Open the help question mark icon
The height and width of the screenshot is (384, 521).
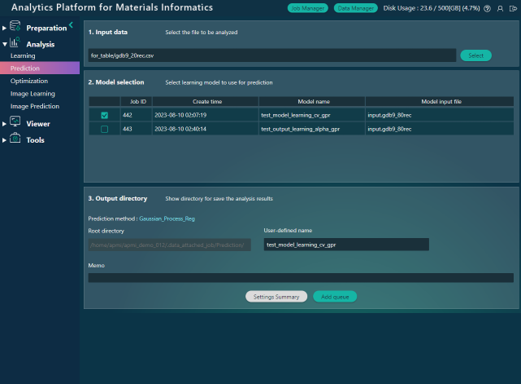(x=487, y=9)
